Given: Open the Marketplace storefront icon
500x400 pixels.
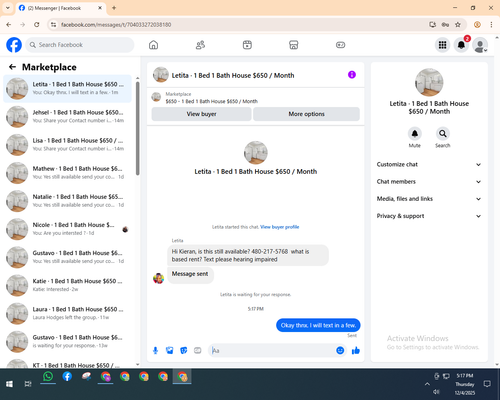Looking at the screenshot, I should click(x=294, y=45).
